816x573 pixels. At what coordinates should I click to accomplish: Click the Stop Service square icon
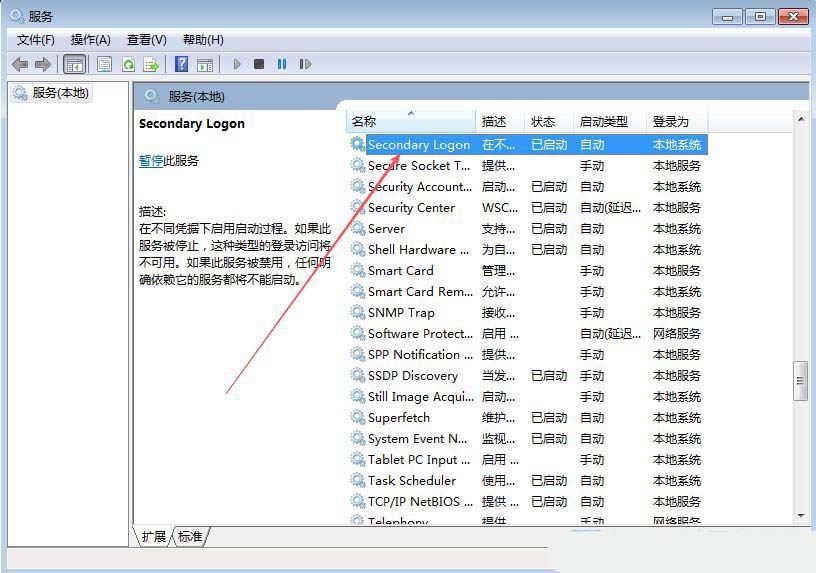click(x=259, y=64)
